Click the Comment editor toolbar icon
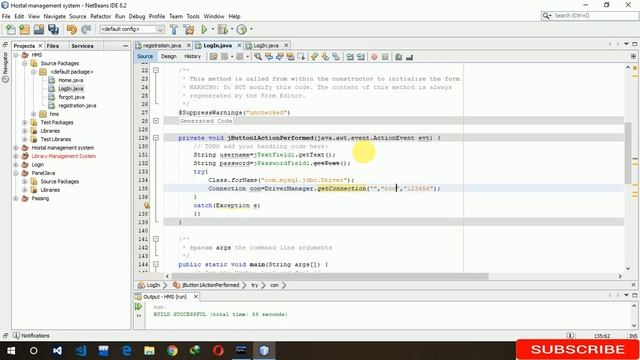Viewport: 640px width, 360px height. 399,57
